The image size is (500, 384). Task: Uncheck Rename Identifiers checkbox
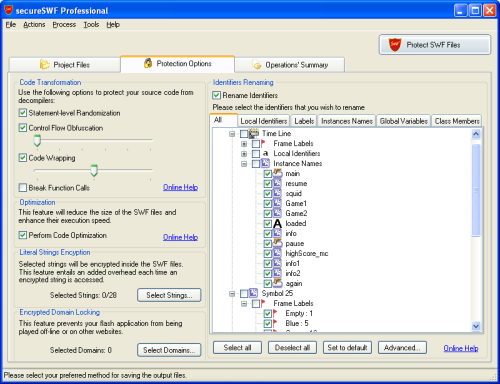point(216,95)
